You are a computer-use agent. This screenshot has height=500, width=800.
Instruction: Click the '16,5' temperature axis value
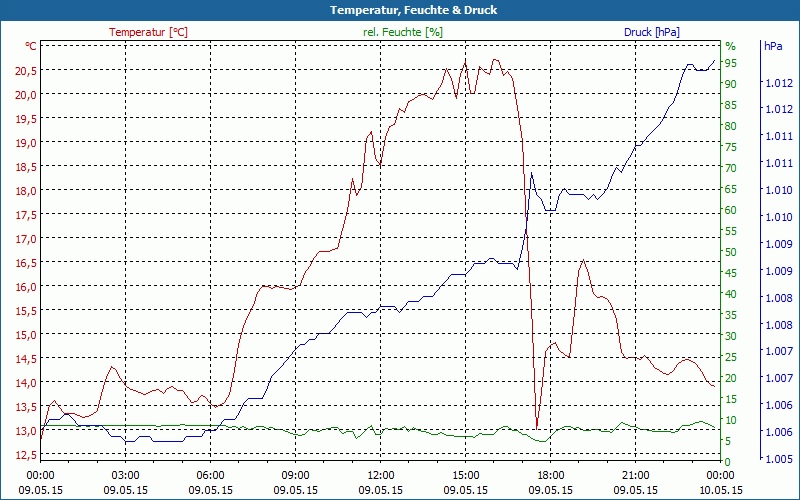(x=26, y=263)
